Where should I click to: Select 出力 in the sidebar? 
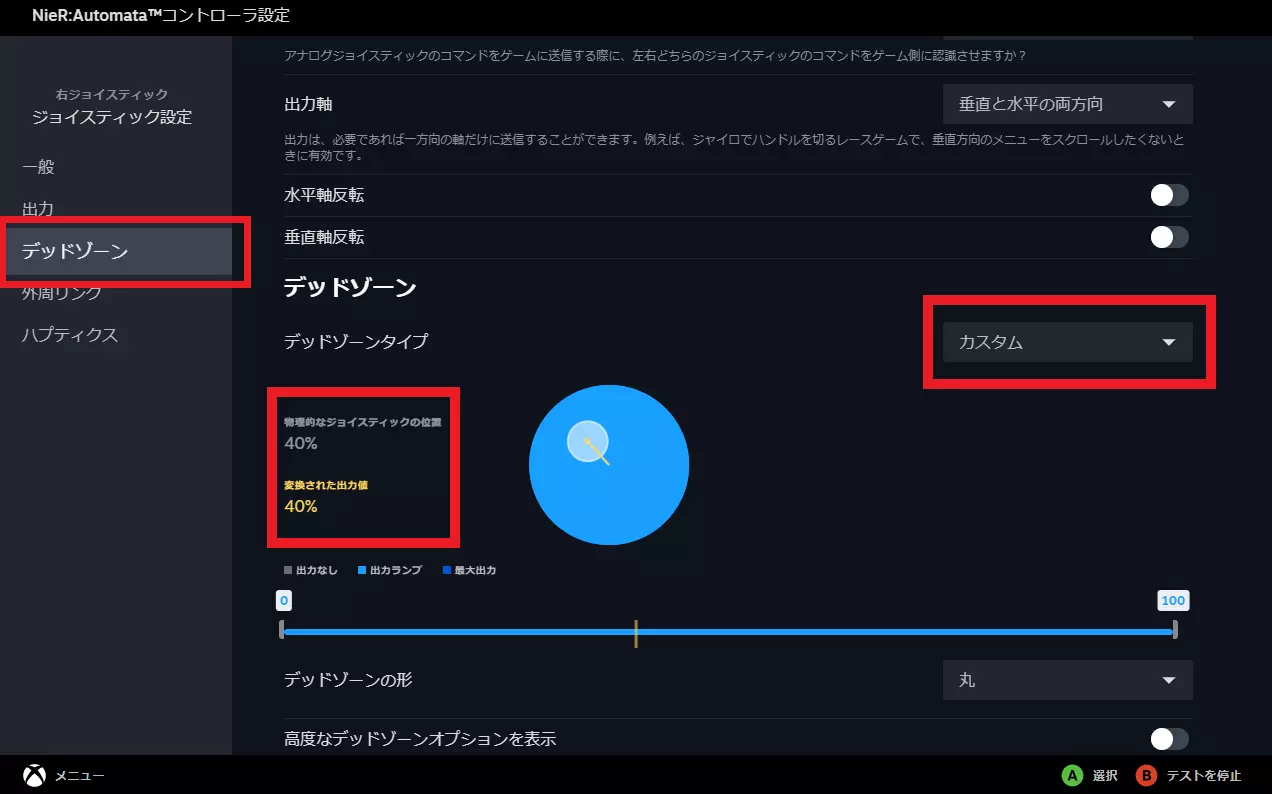38,209
